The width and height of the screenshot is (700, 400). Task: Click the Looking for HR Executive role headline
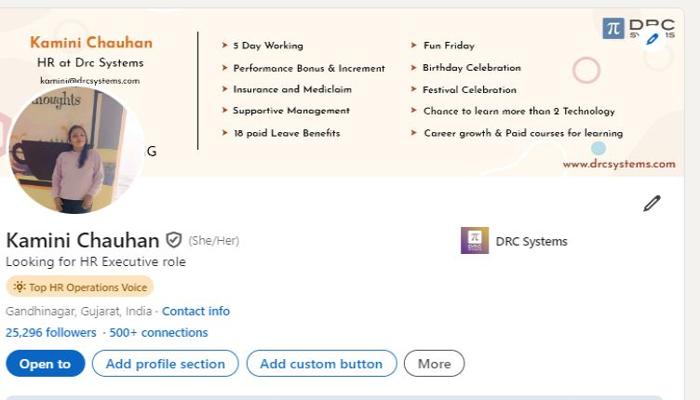tap(96, 262)
